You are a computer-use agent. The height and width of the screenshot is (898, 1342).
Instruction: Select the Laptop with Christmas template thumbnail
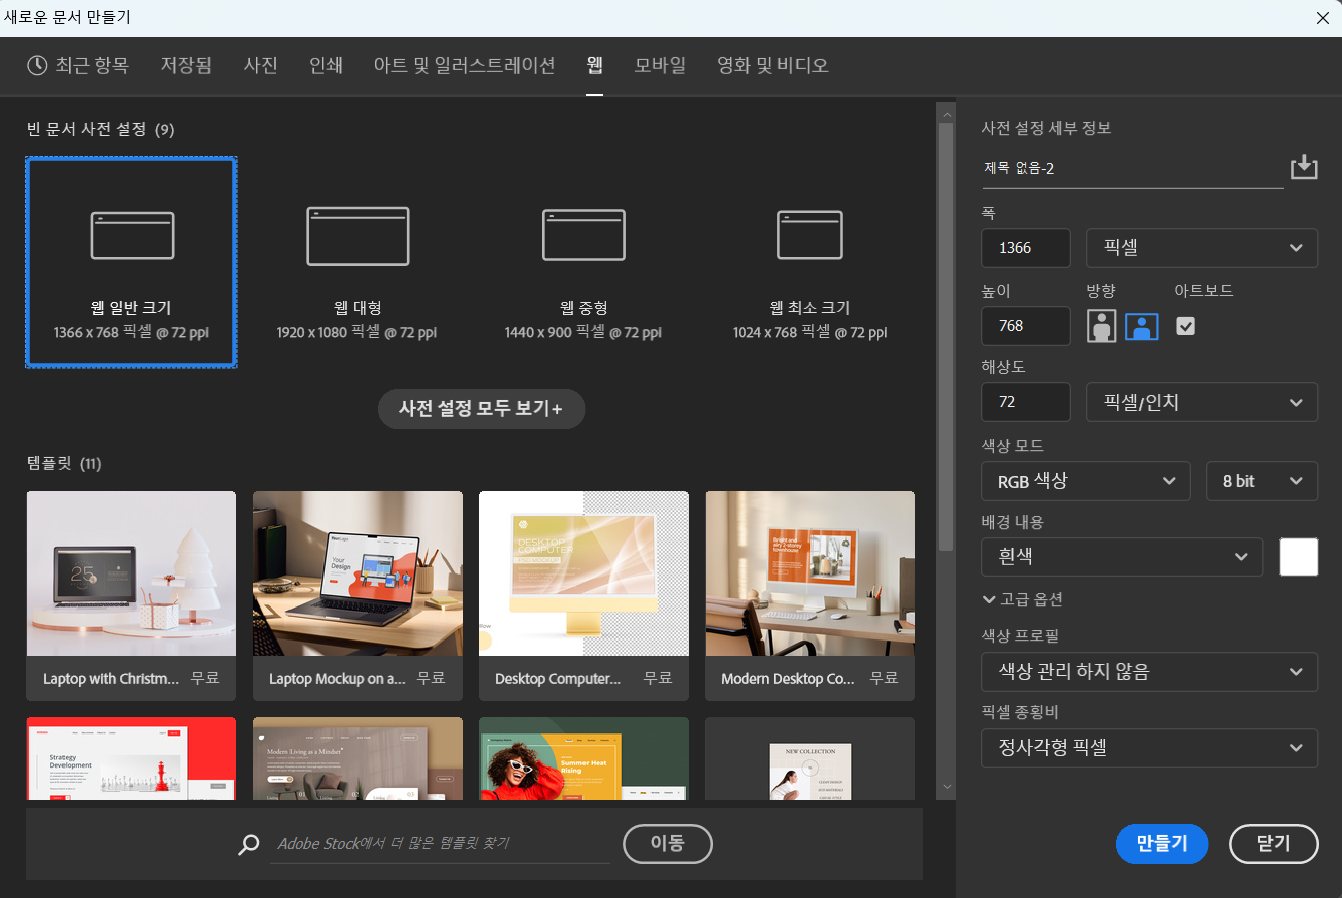pyautogui.click(x=131, y=574)
